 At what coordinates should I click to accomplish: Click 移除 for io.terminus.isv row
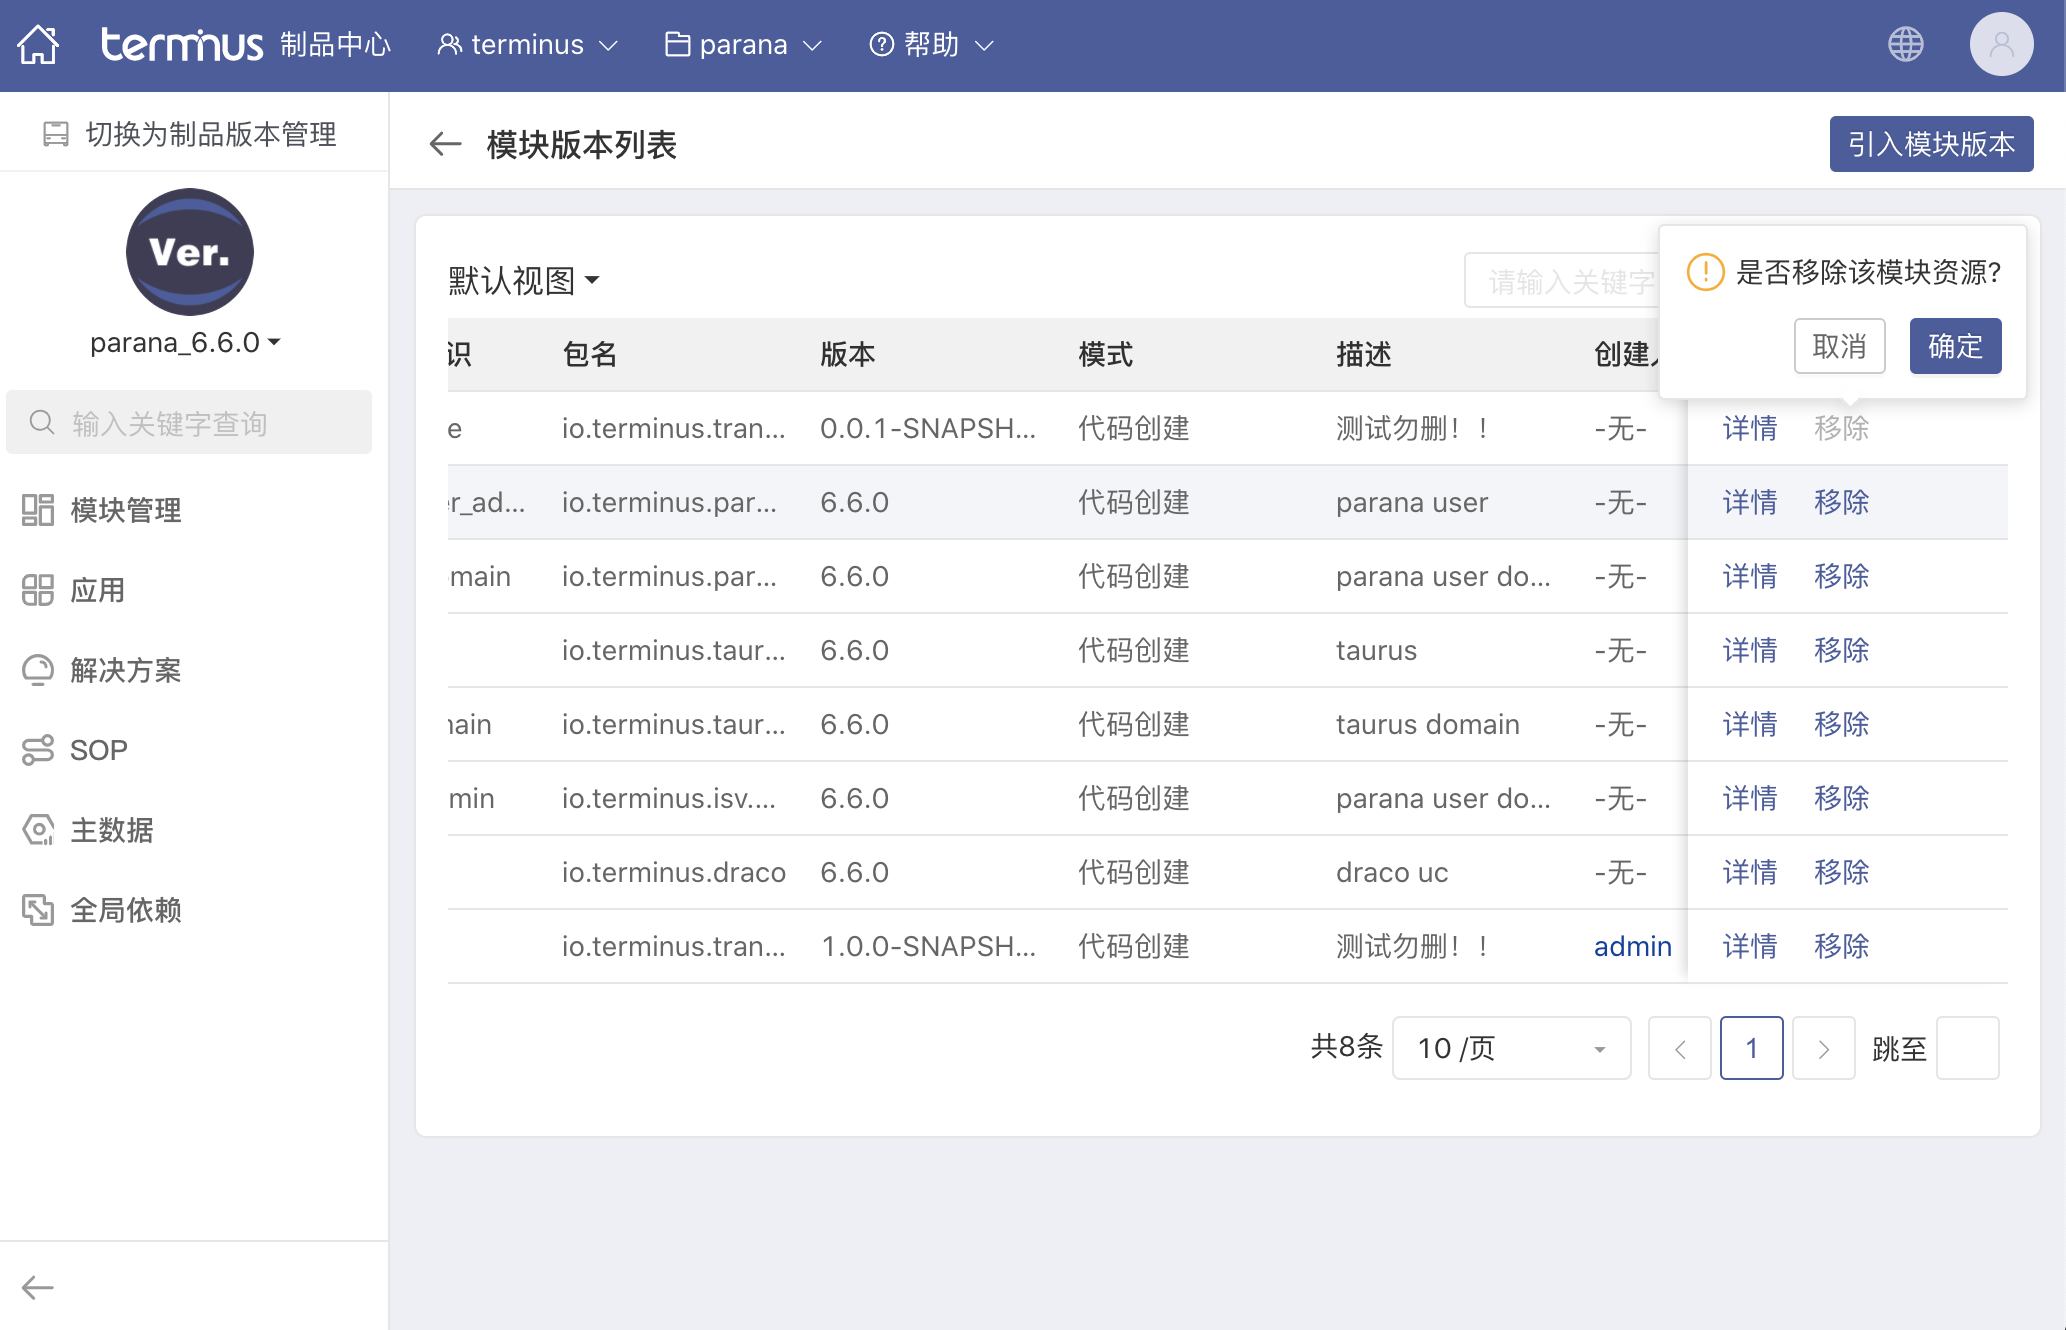tap(1841, 798)
